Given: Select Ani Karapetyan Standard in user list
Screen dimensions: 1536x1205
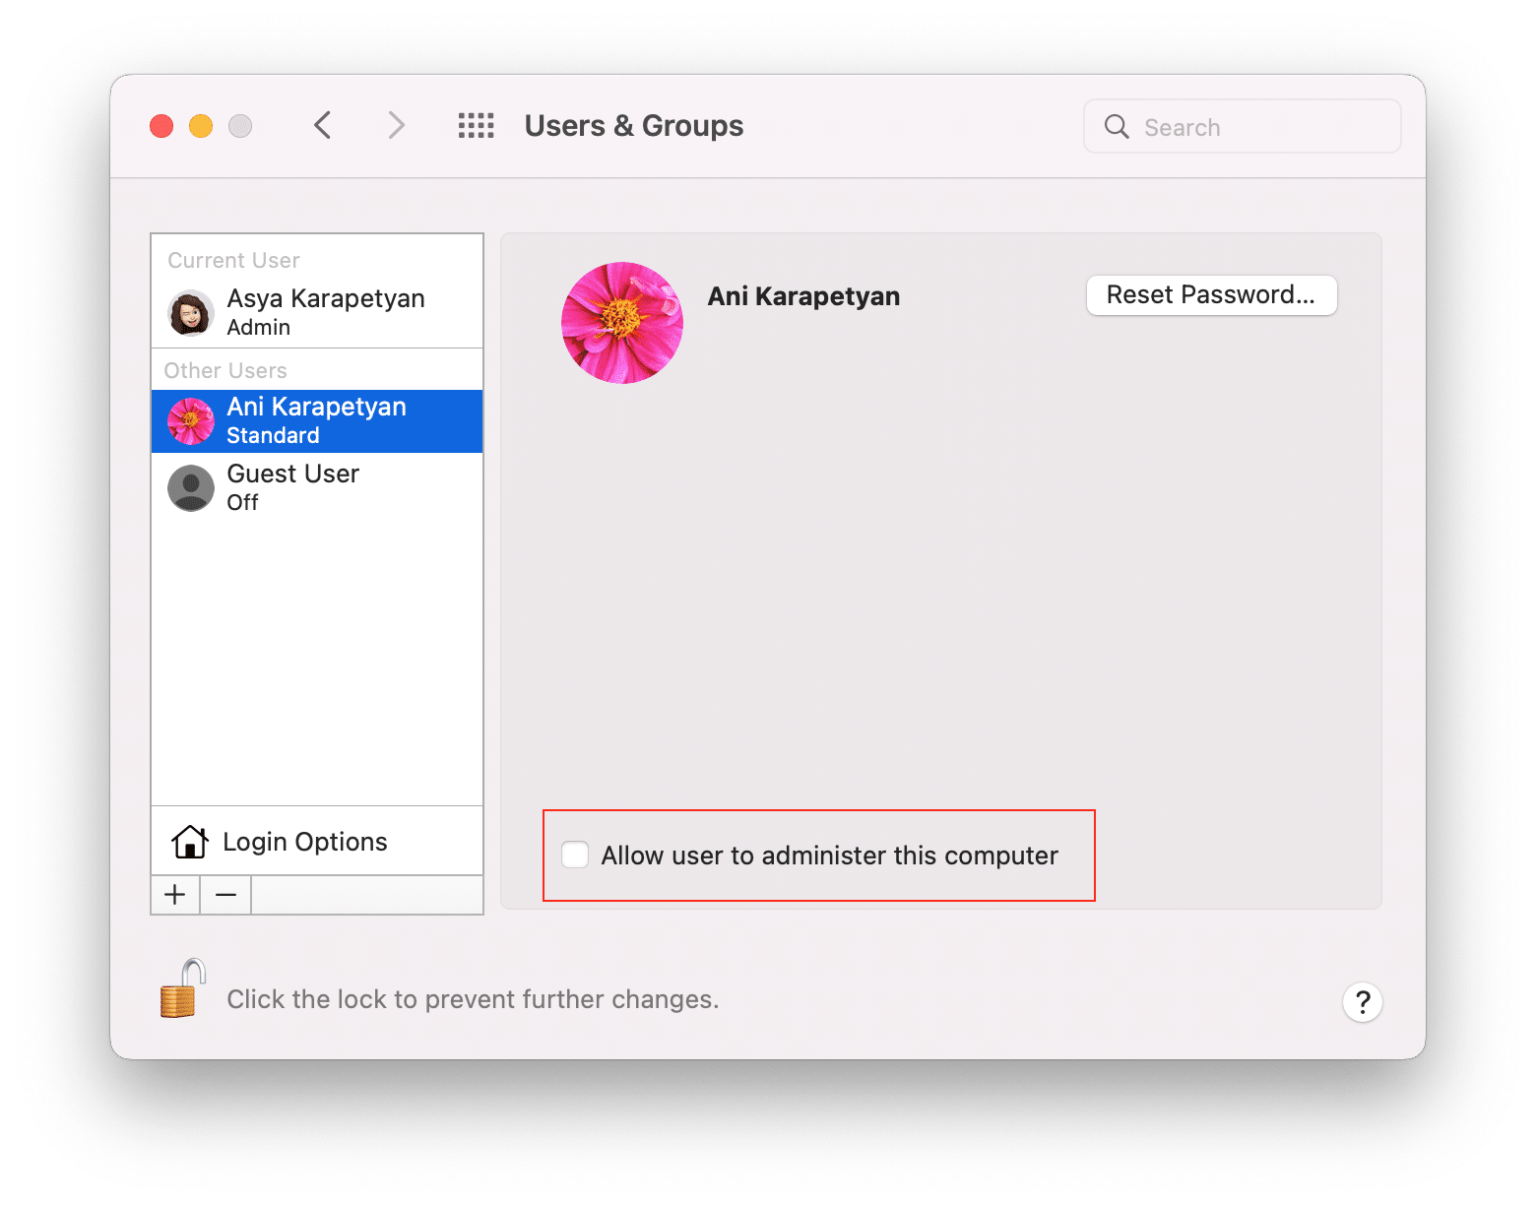Looking at the screenshot, I should click(x=317, y=421).
